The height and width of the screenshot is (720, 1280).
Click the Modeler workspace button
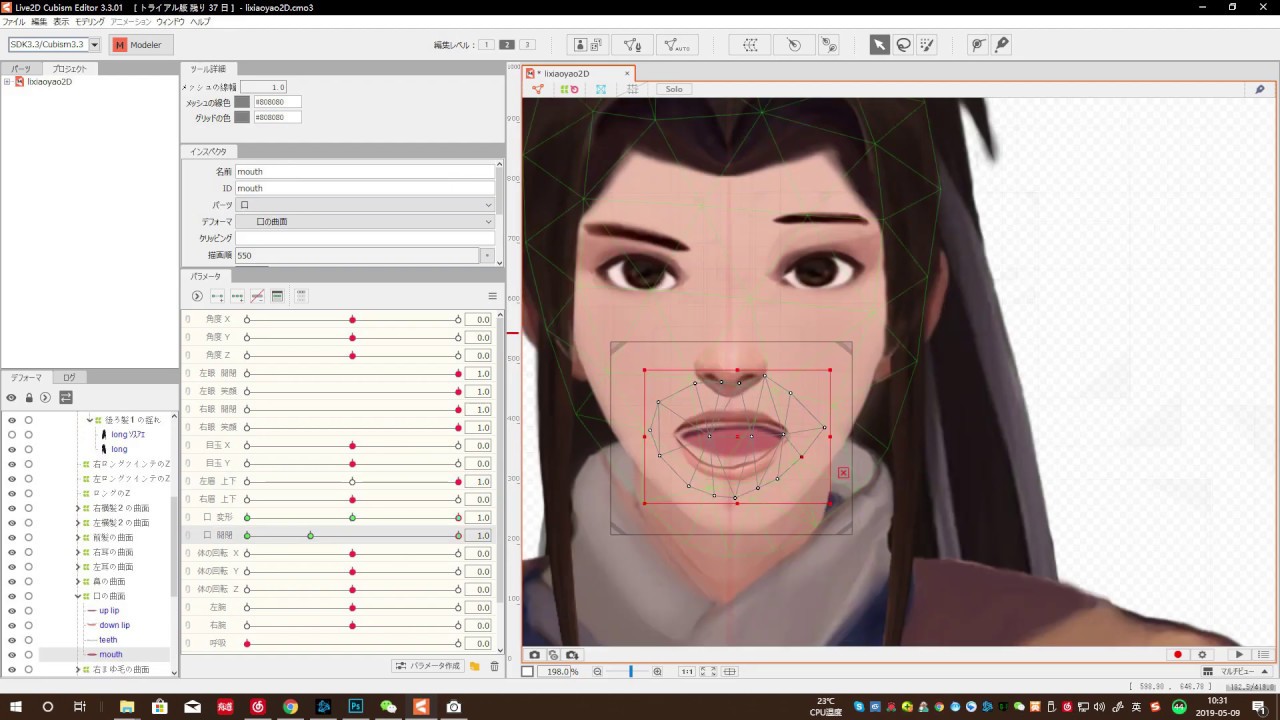point(141,45)
